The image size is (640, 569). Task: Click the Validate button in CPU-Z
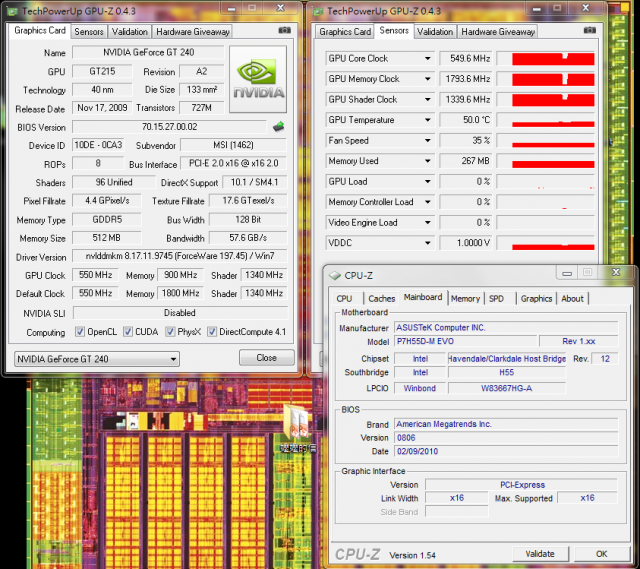(540, 554)
